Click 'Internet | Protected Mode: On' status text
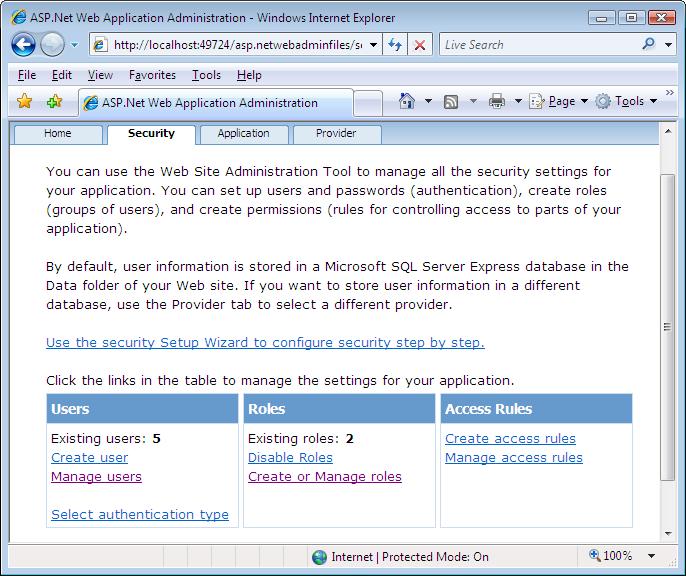Viewport: 686px width, 576px height. tap(410, 557)
